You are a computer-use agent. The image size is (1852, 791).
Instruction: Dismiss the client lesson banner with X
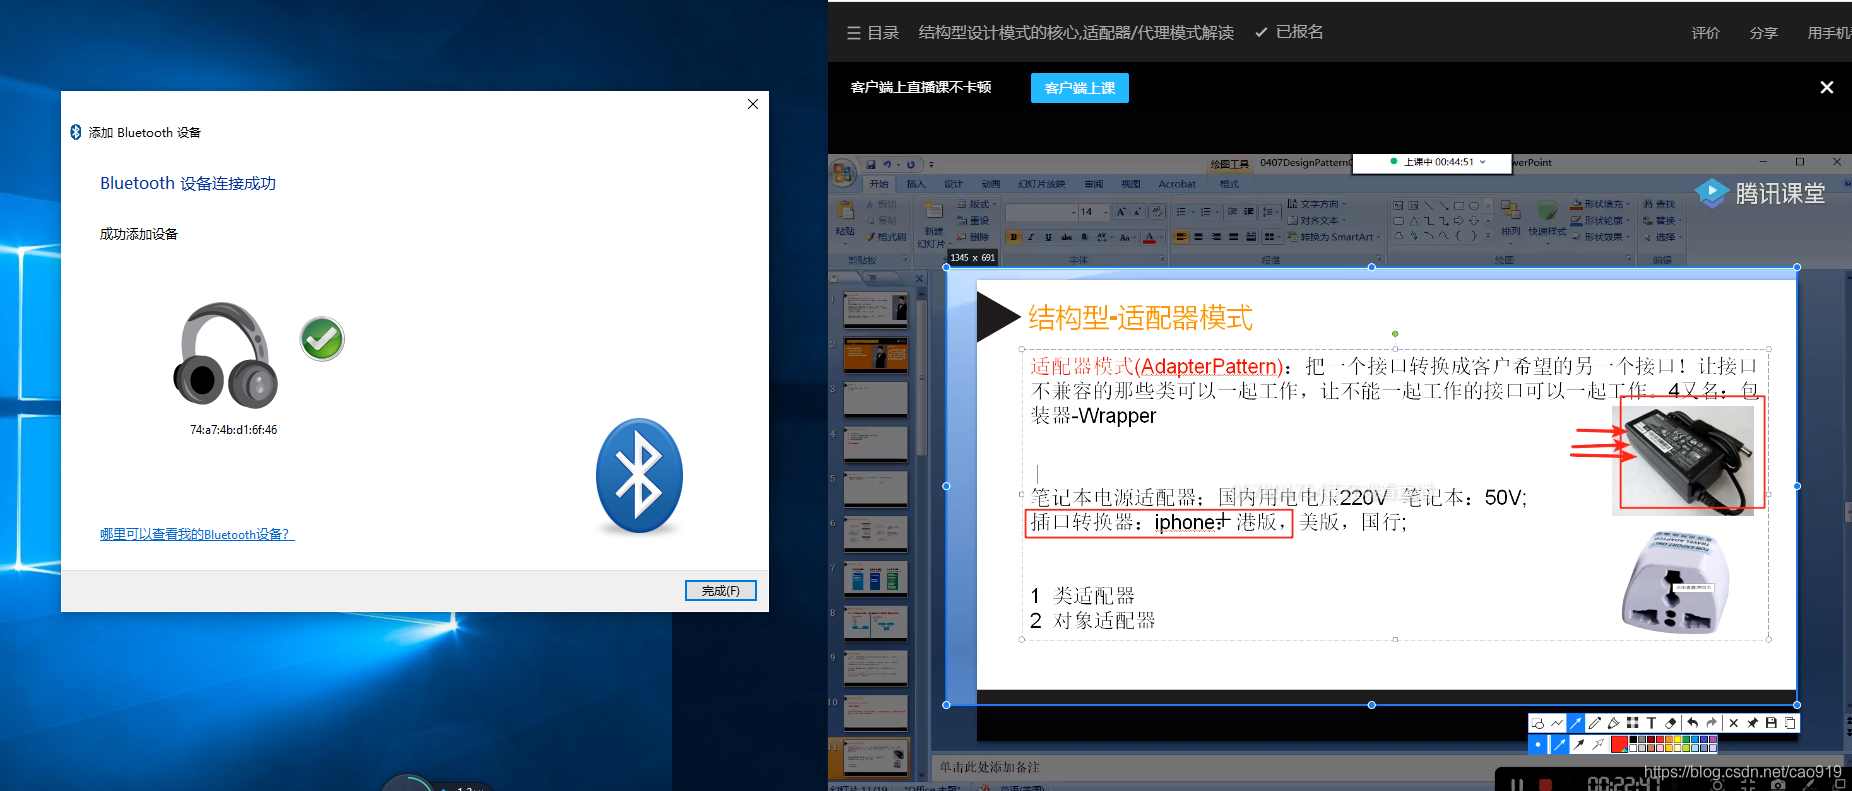1826,88
